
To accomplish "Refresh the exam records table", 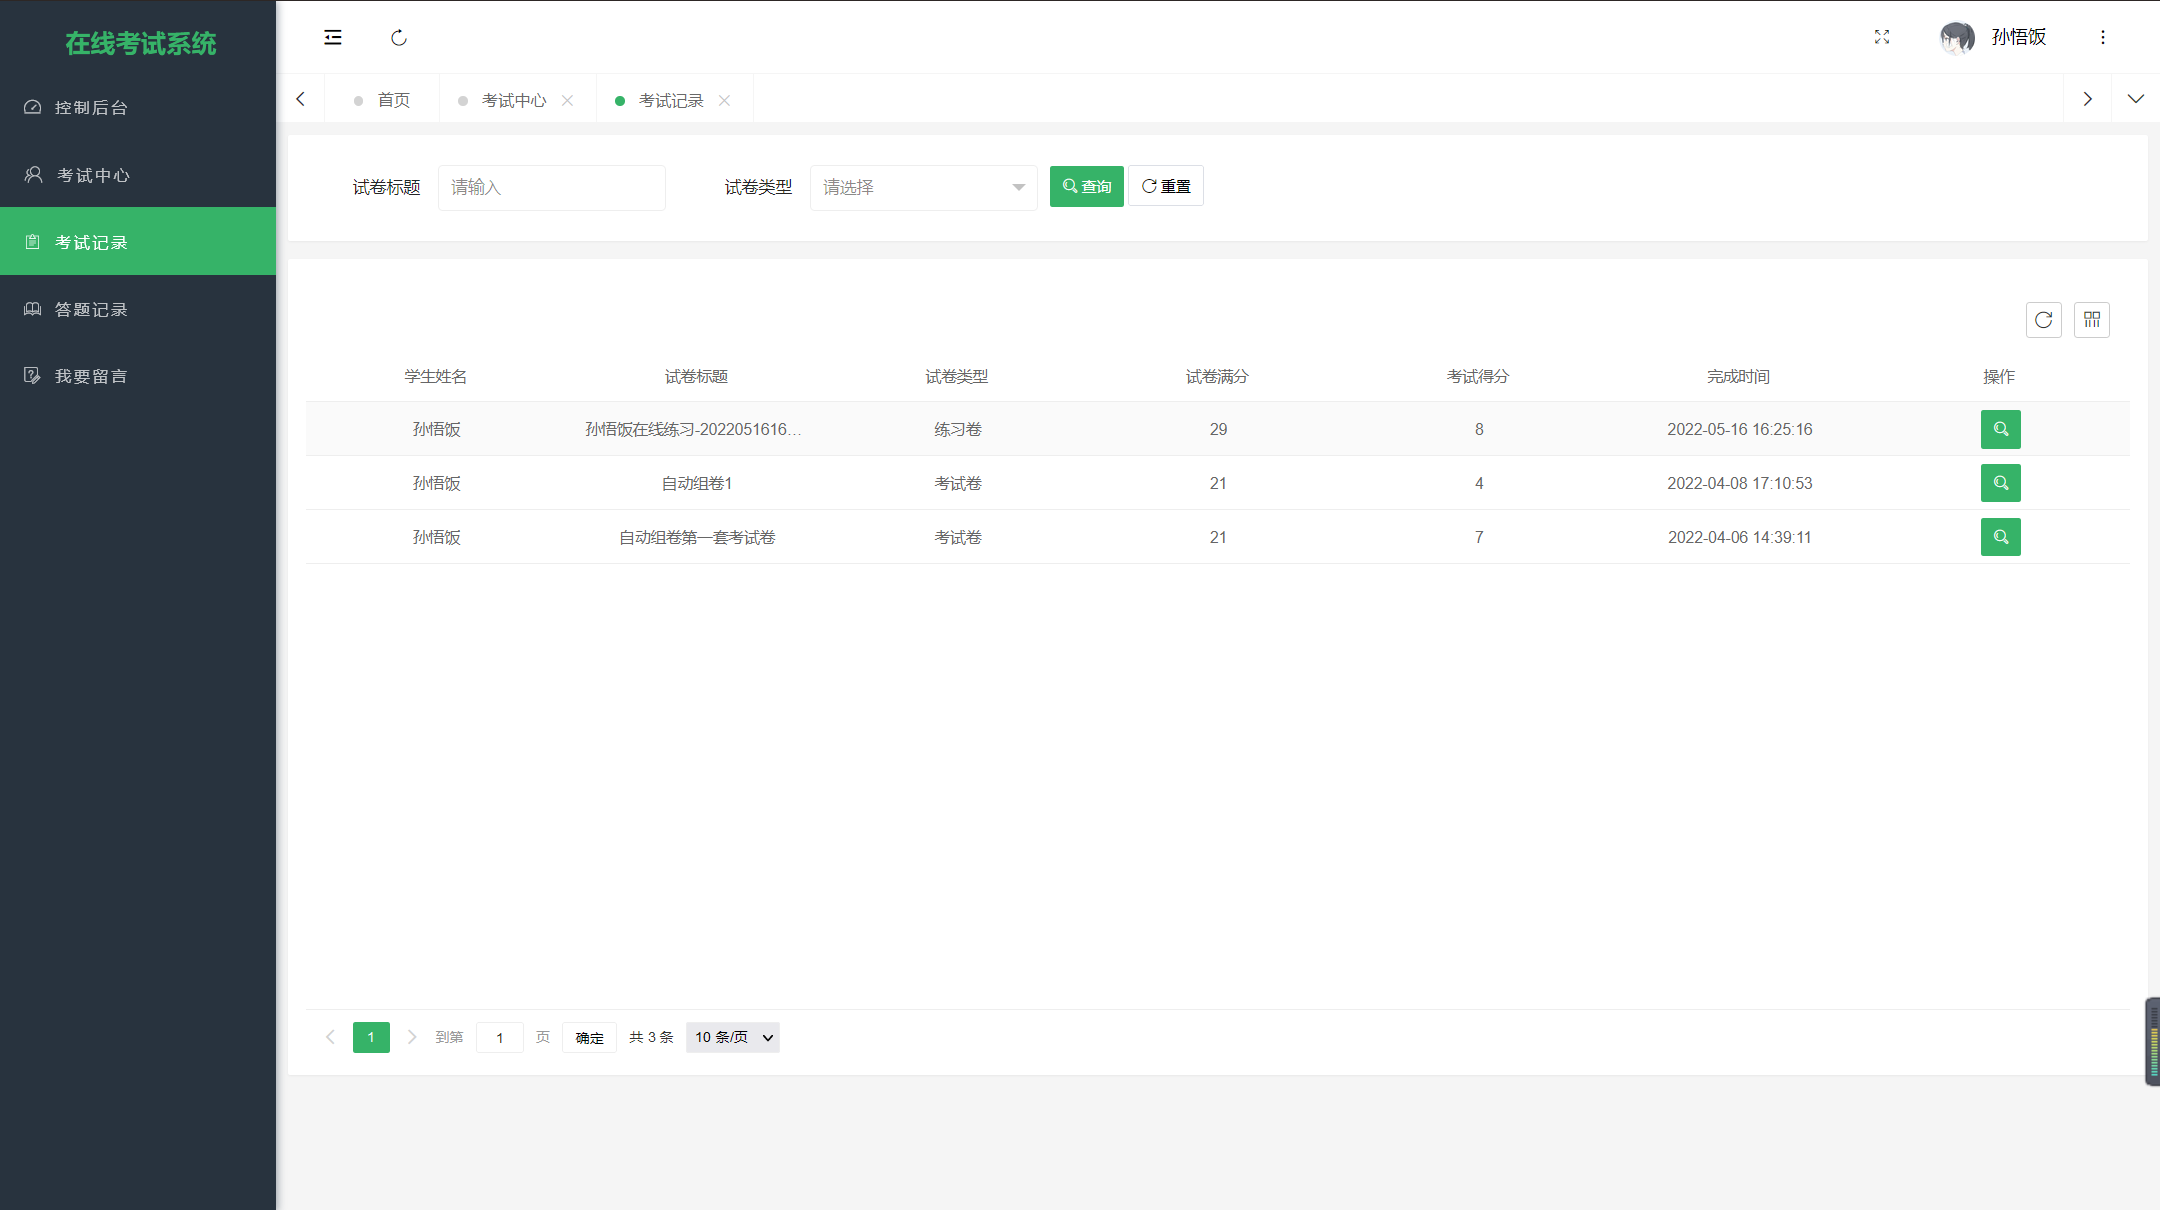I will point(2043,320).
